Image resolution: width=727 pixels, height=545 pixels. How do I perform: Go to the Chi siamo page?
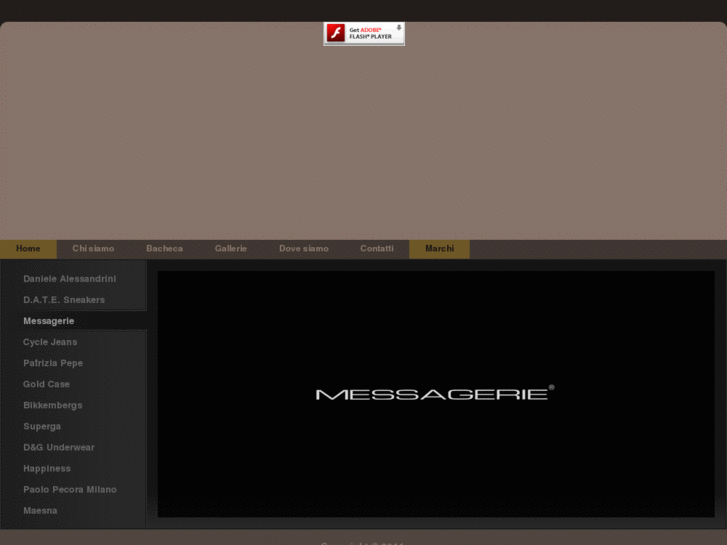pos(93,249)
